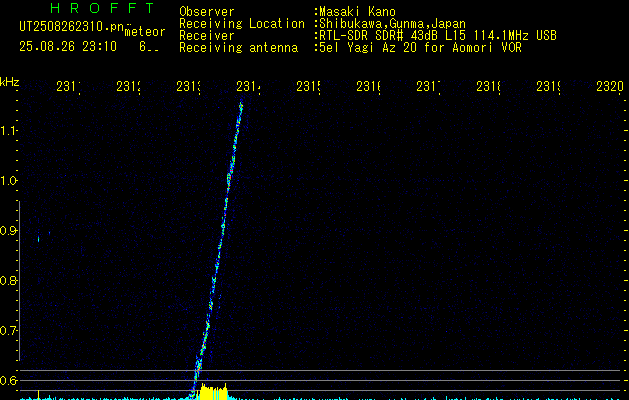Screen dimensions: 629x400
Task: Select the Shibukawa,Gunma,Japan location text
Action: click(392, 24)
